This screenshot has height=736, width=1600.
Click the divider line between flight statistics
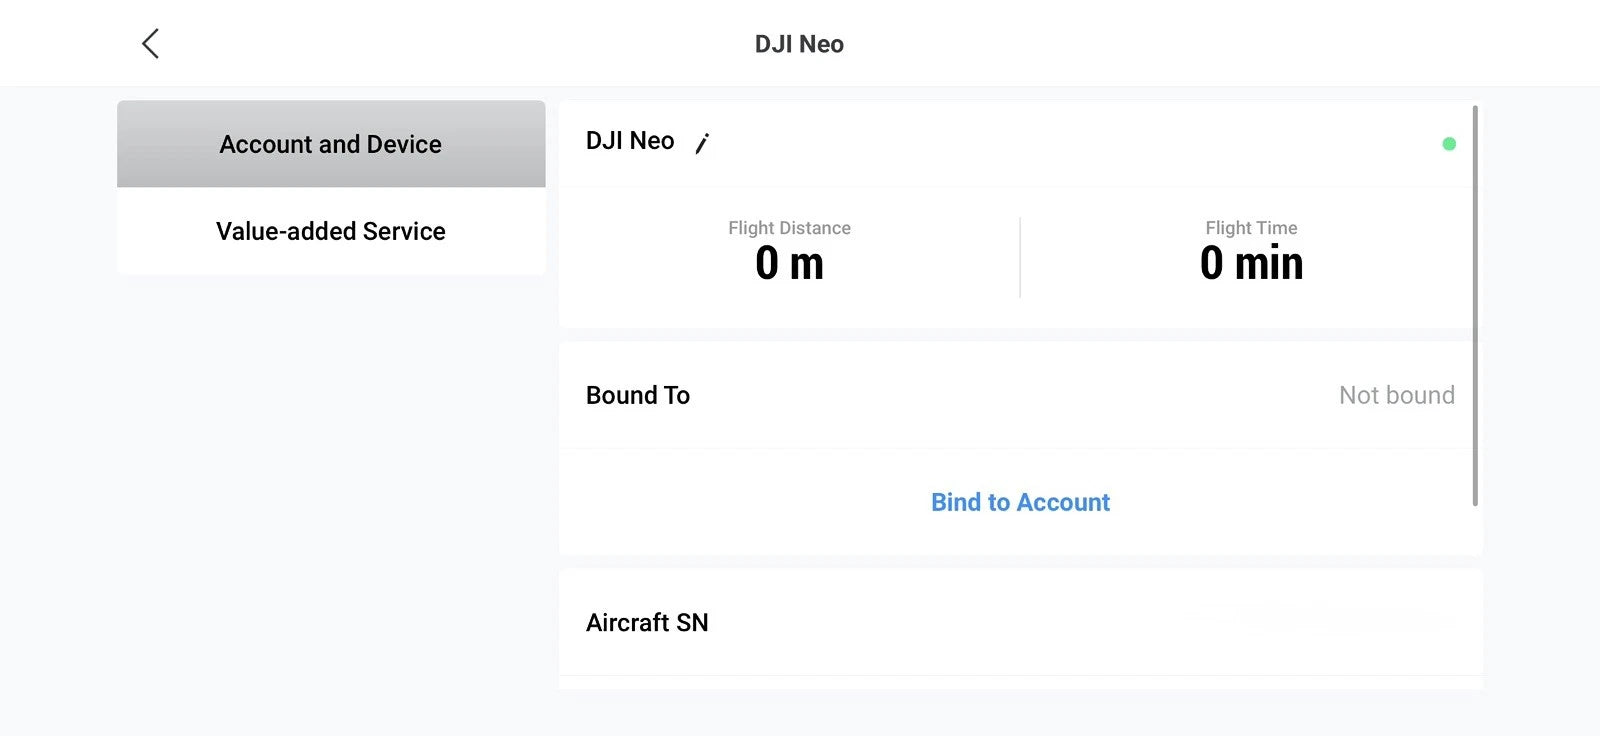pos(1020,257)
